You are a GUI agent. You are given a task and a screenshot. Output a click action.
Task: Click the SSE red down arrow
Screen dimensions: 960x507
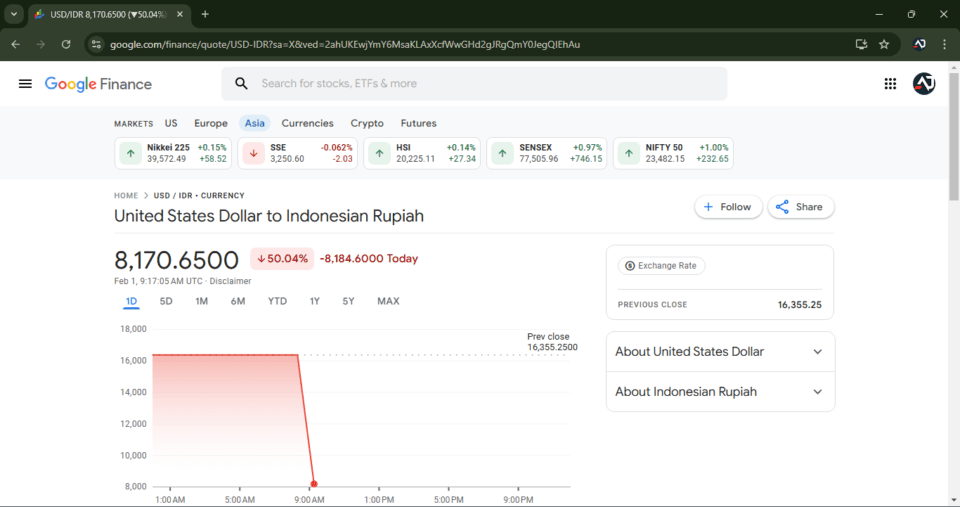click(x=253, y=153)
